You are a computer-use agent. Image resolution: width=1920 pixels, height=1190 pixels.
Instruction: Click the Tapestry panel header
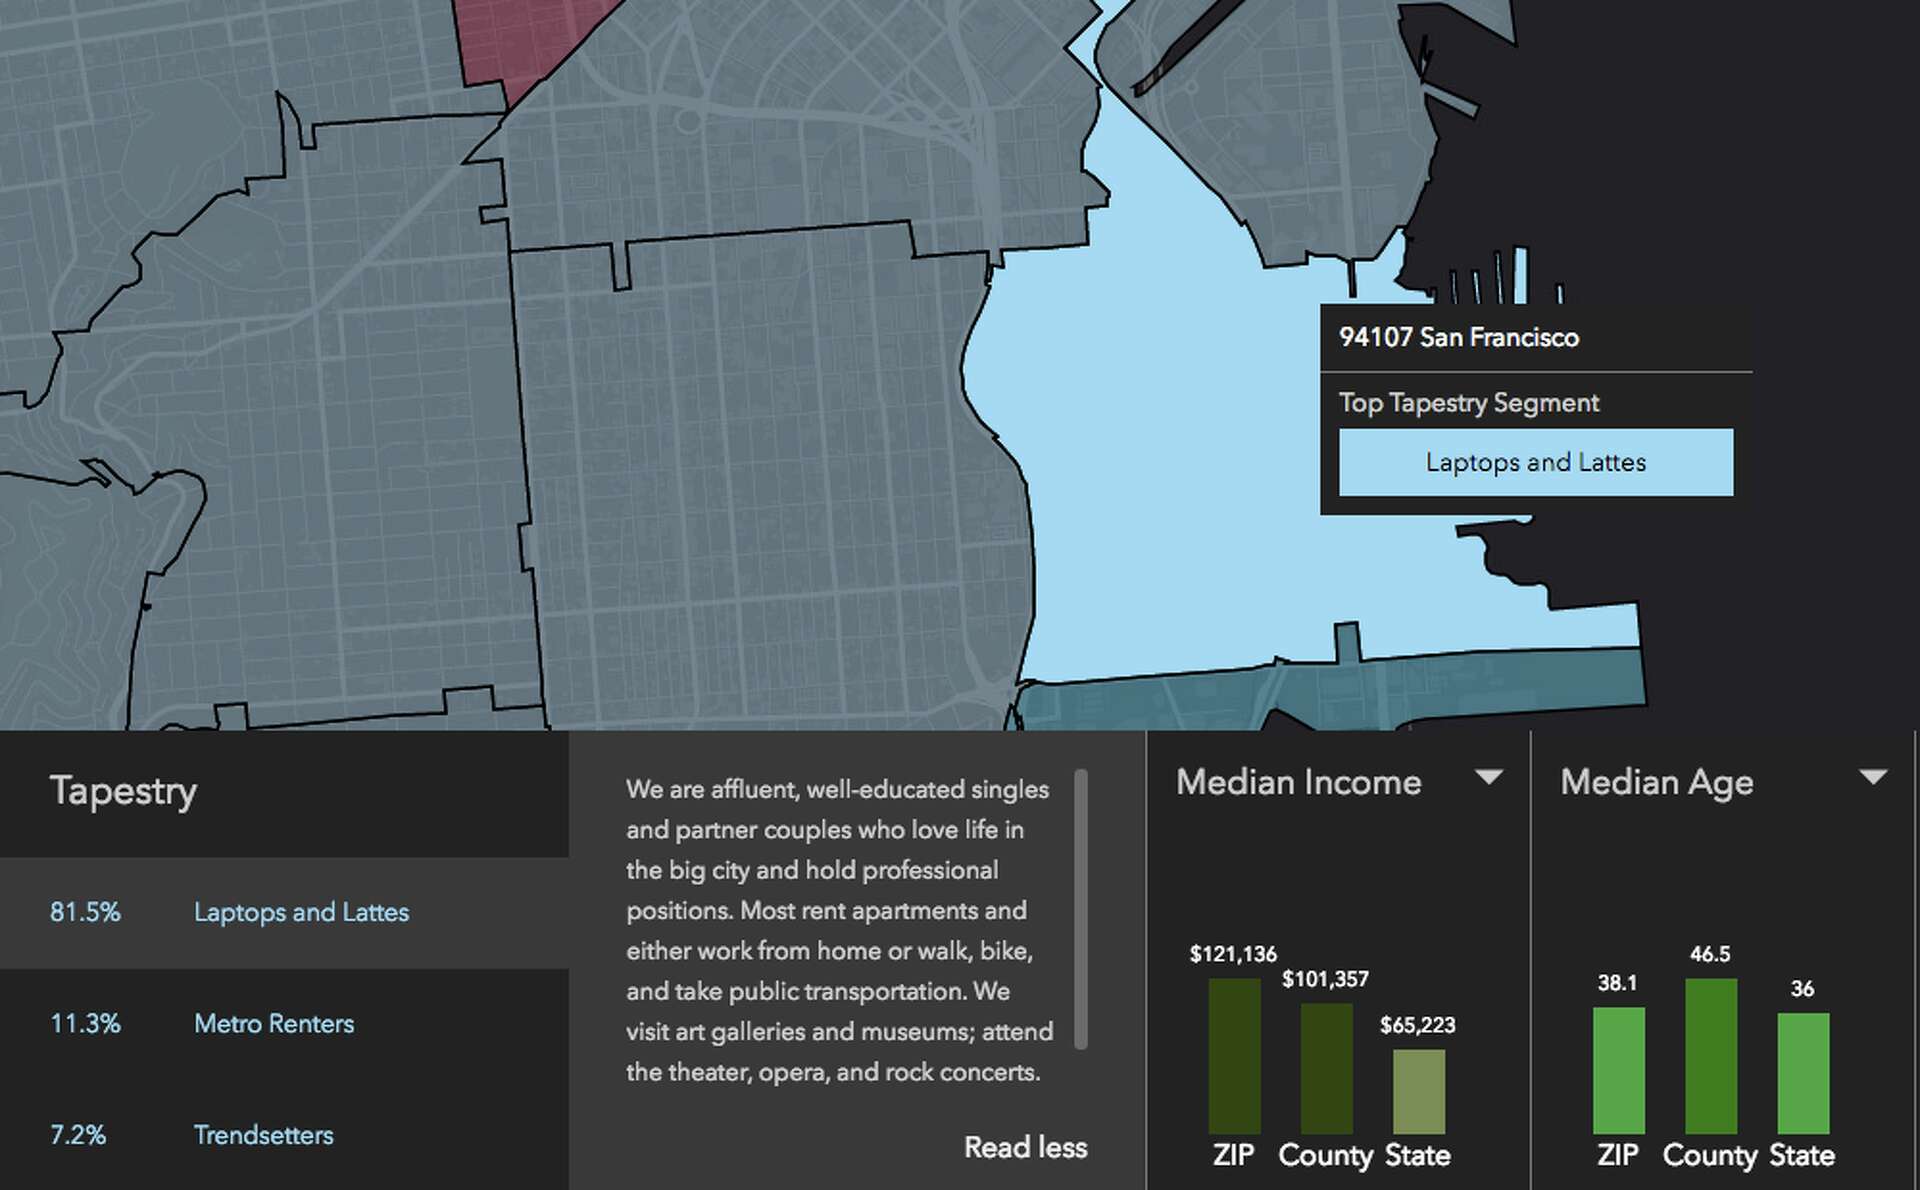pyautogui.click(x=123, y=791)
